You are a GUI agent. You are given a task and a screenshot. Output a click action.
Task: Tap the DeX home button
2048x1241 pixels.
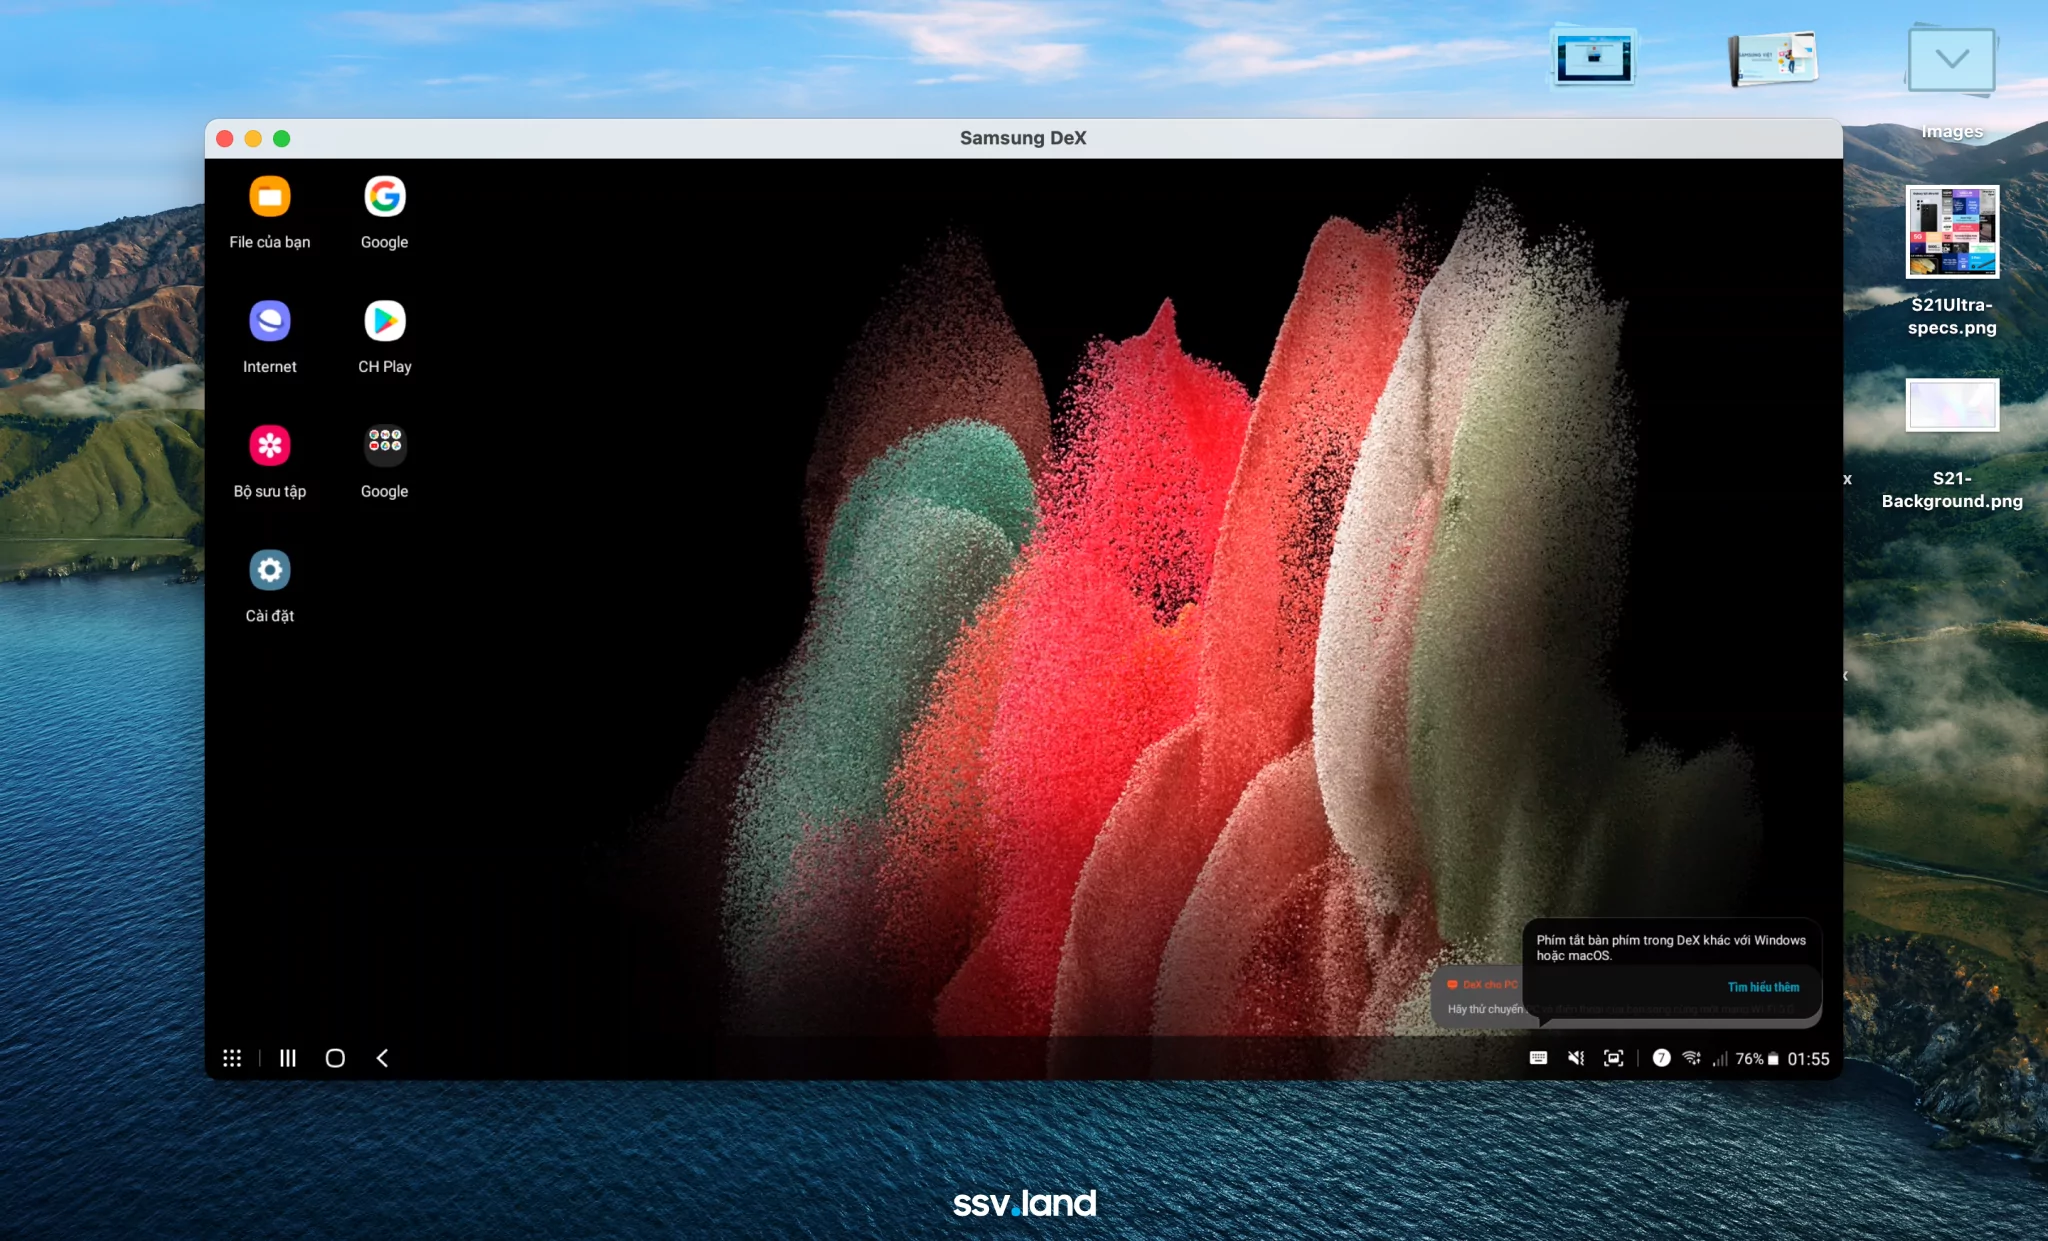[x=335, y=1058]
